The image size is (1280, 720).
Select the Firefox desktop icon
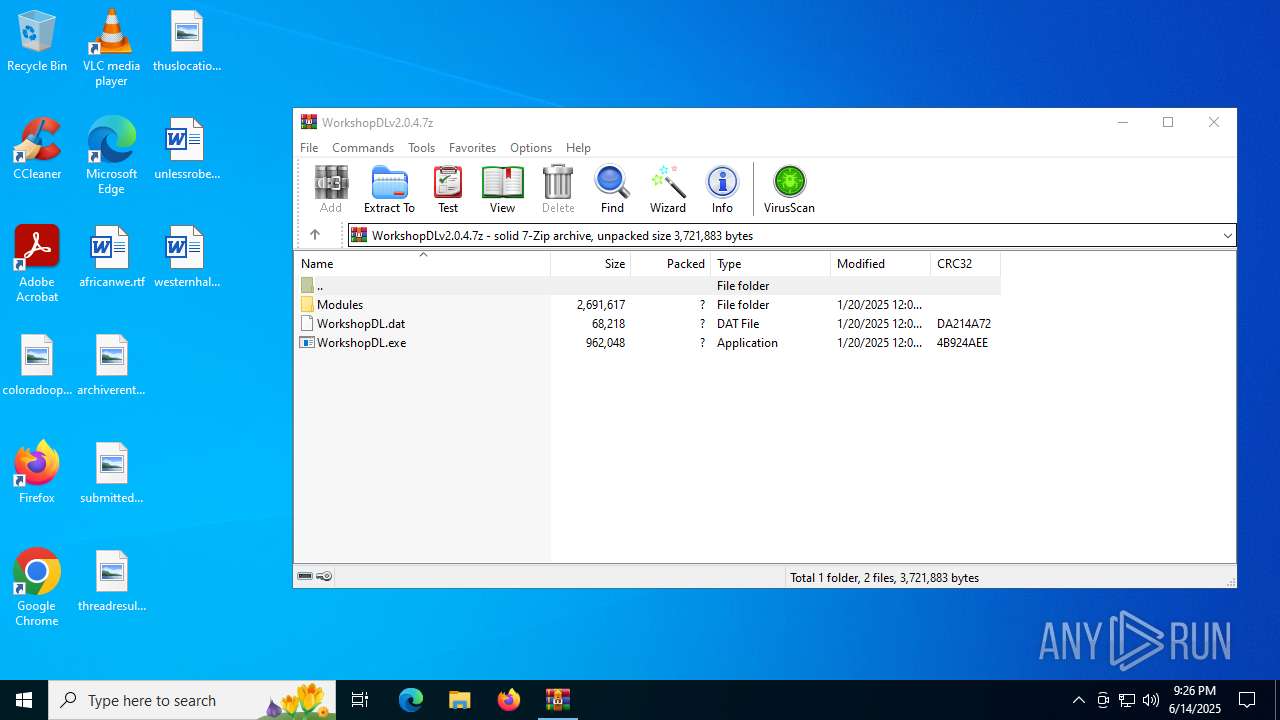(37, 473)
